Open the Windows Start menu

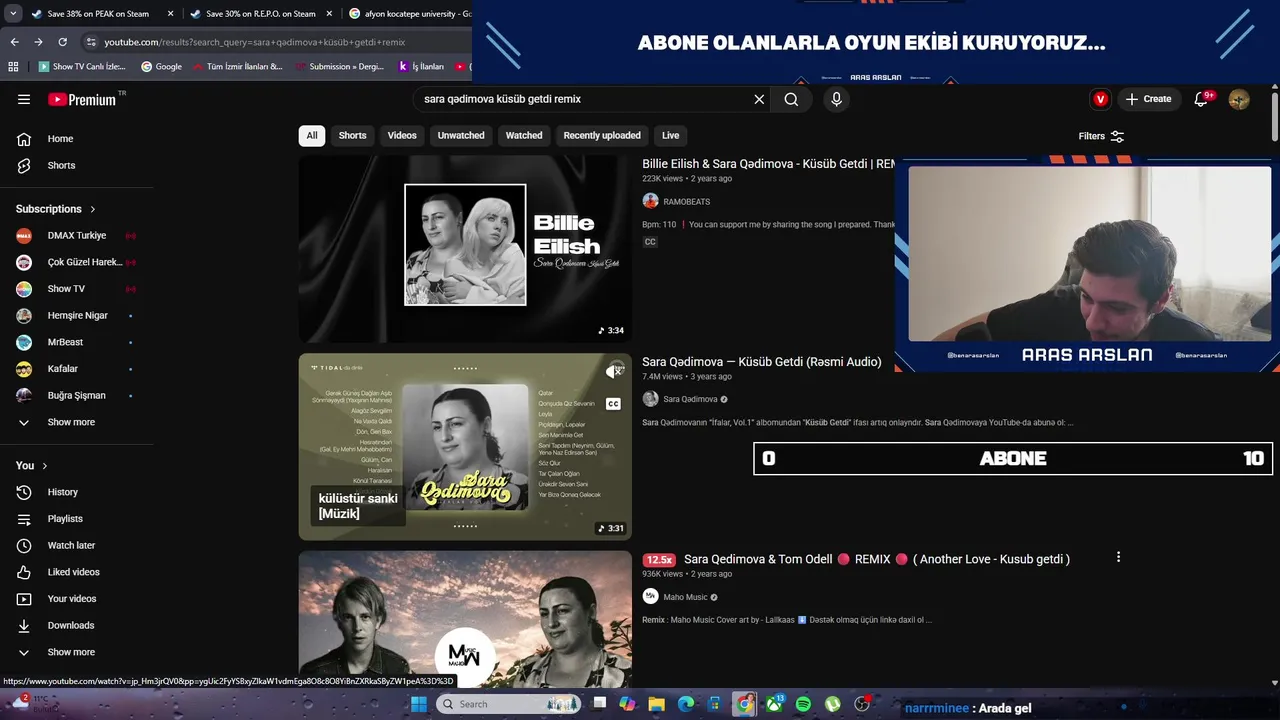[418, 704]
